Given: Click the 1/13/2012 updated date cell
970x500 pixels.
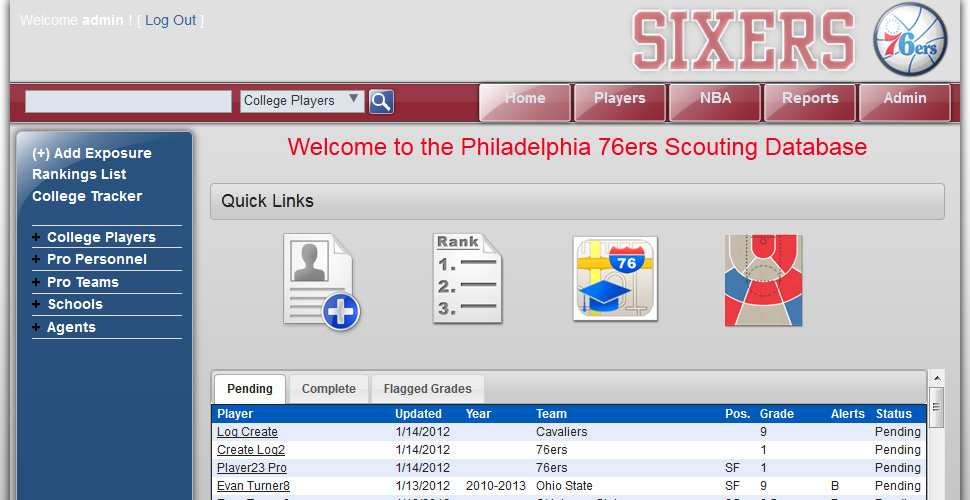Looking at the screenshot, I should (x=423, y=486).
